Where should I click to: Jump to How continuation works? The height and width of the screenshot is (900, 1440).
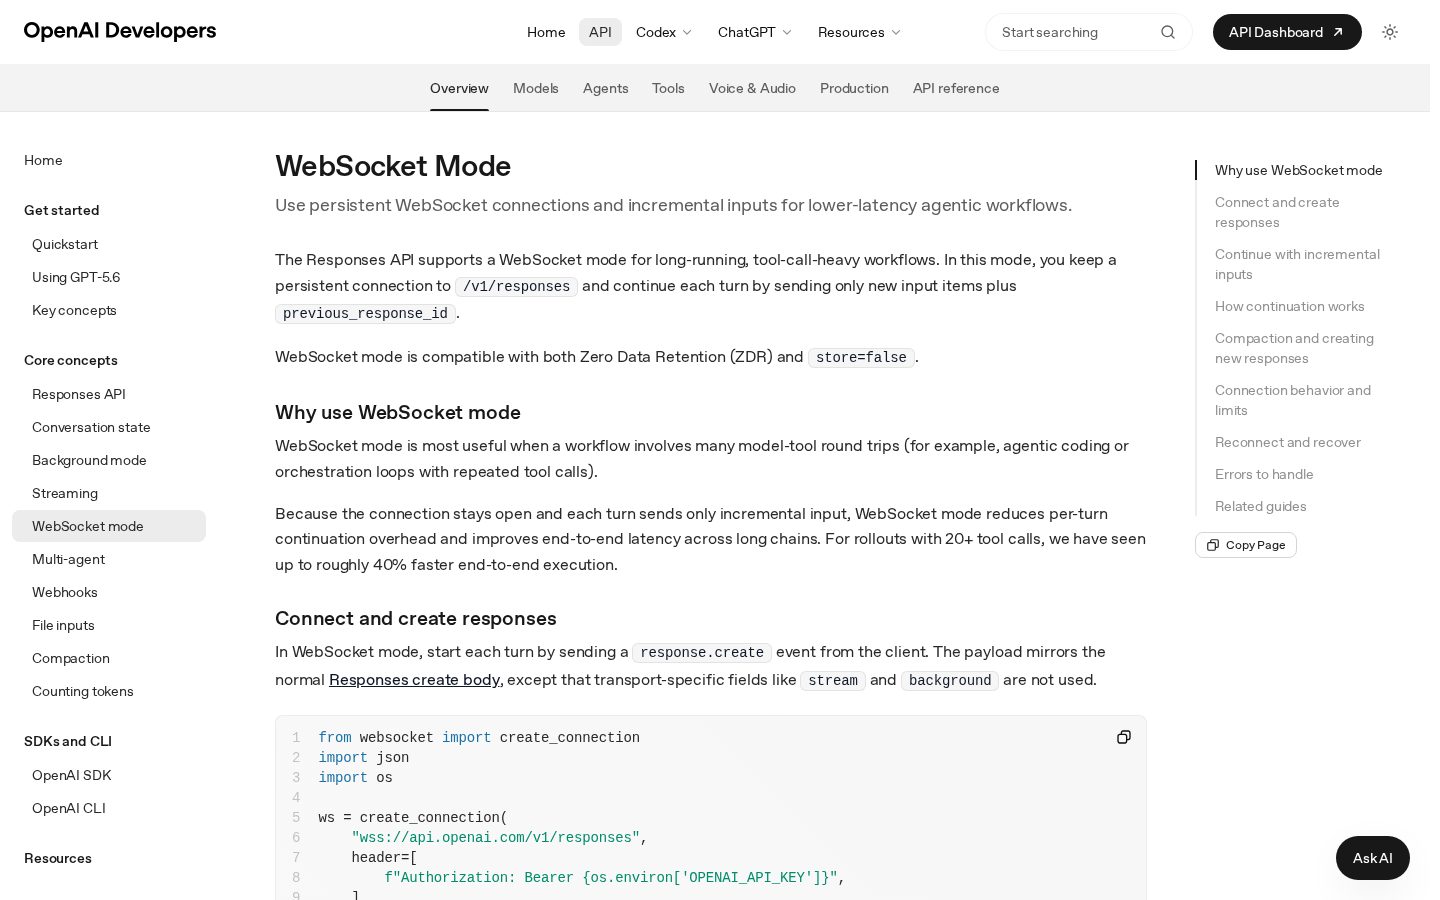point(1289,306)
